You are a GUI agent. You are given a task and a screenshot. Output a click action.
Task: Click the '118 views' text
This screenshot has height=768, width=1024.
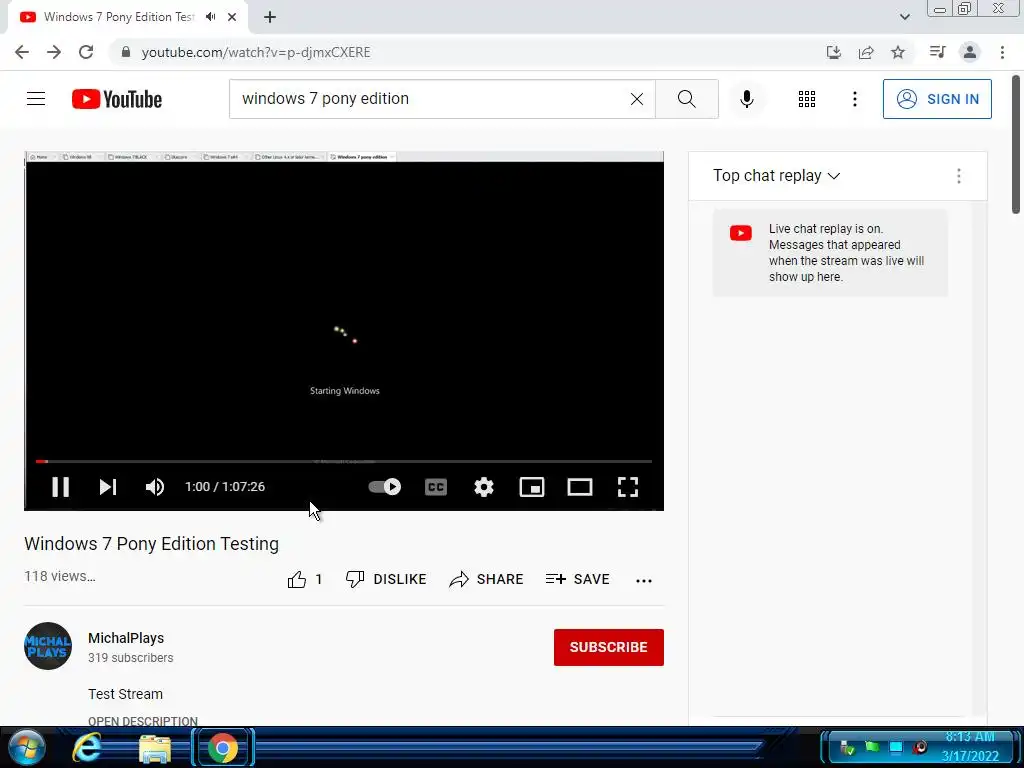click(x=59, y=576)
